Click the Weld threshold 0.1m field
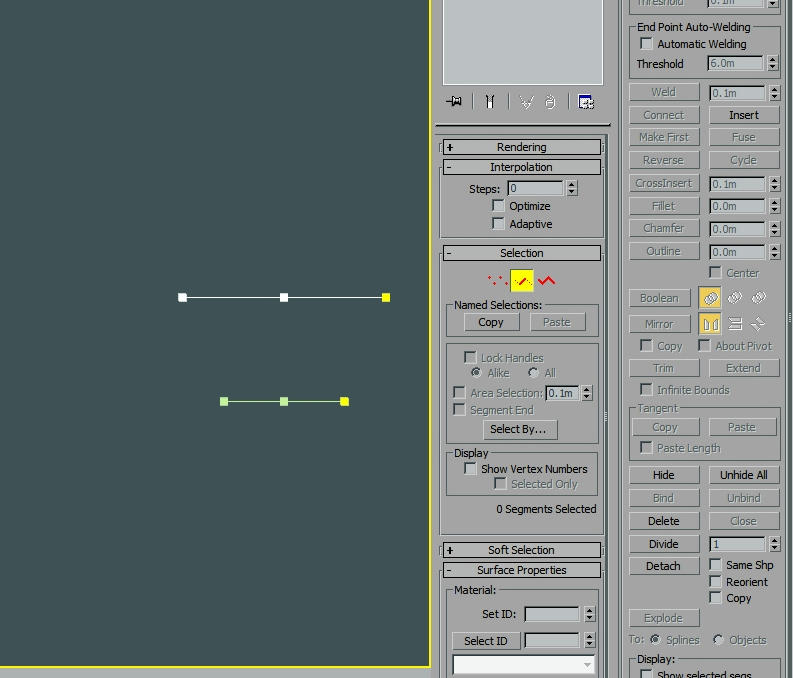 pos(737,93)
